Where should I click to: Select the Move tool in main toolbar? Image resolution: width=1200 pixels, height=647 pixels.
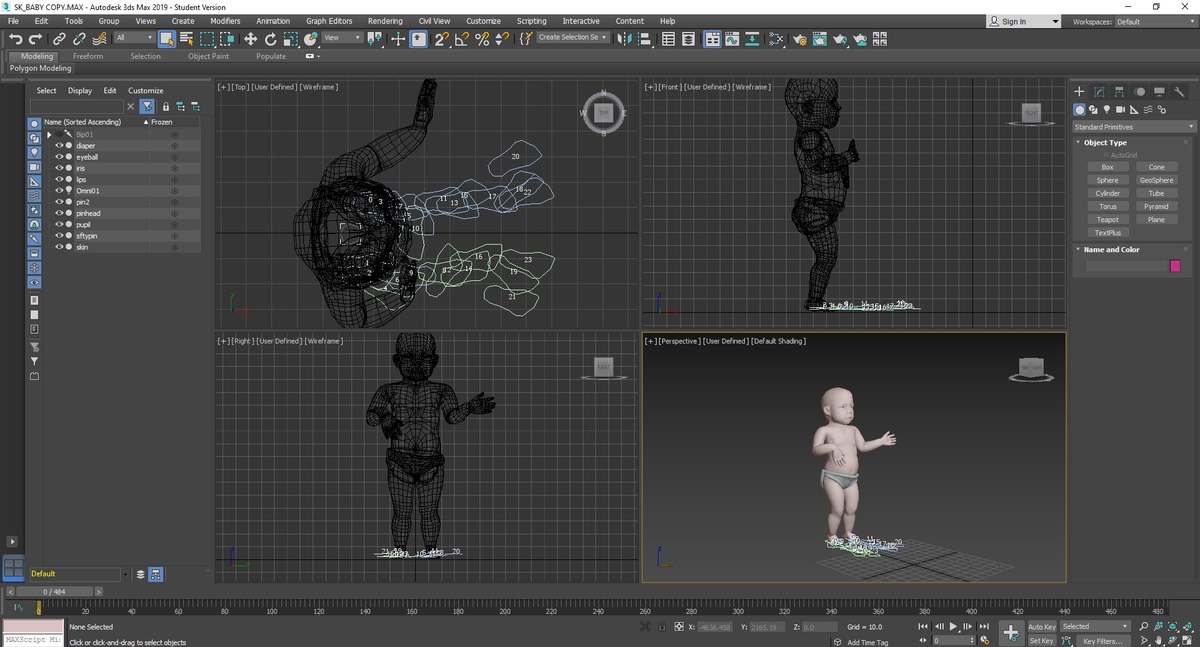[x=250, y=39]
